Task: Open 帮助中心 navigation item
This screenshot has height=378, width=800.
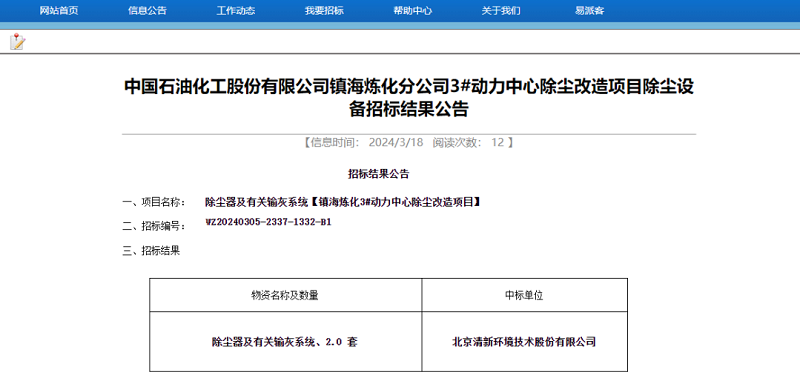Action: click(413, 11)
